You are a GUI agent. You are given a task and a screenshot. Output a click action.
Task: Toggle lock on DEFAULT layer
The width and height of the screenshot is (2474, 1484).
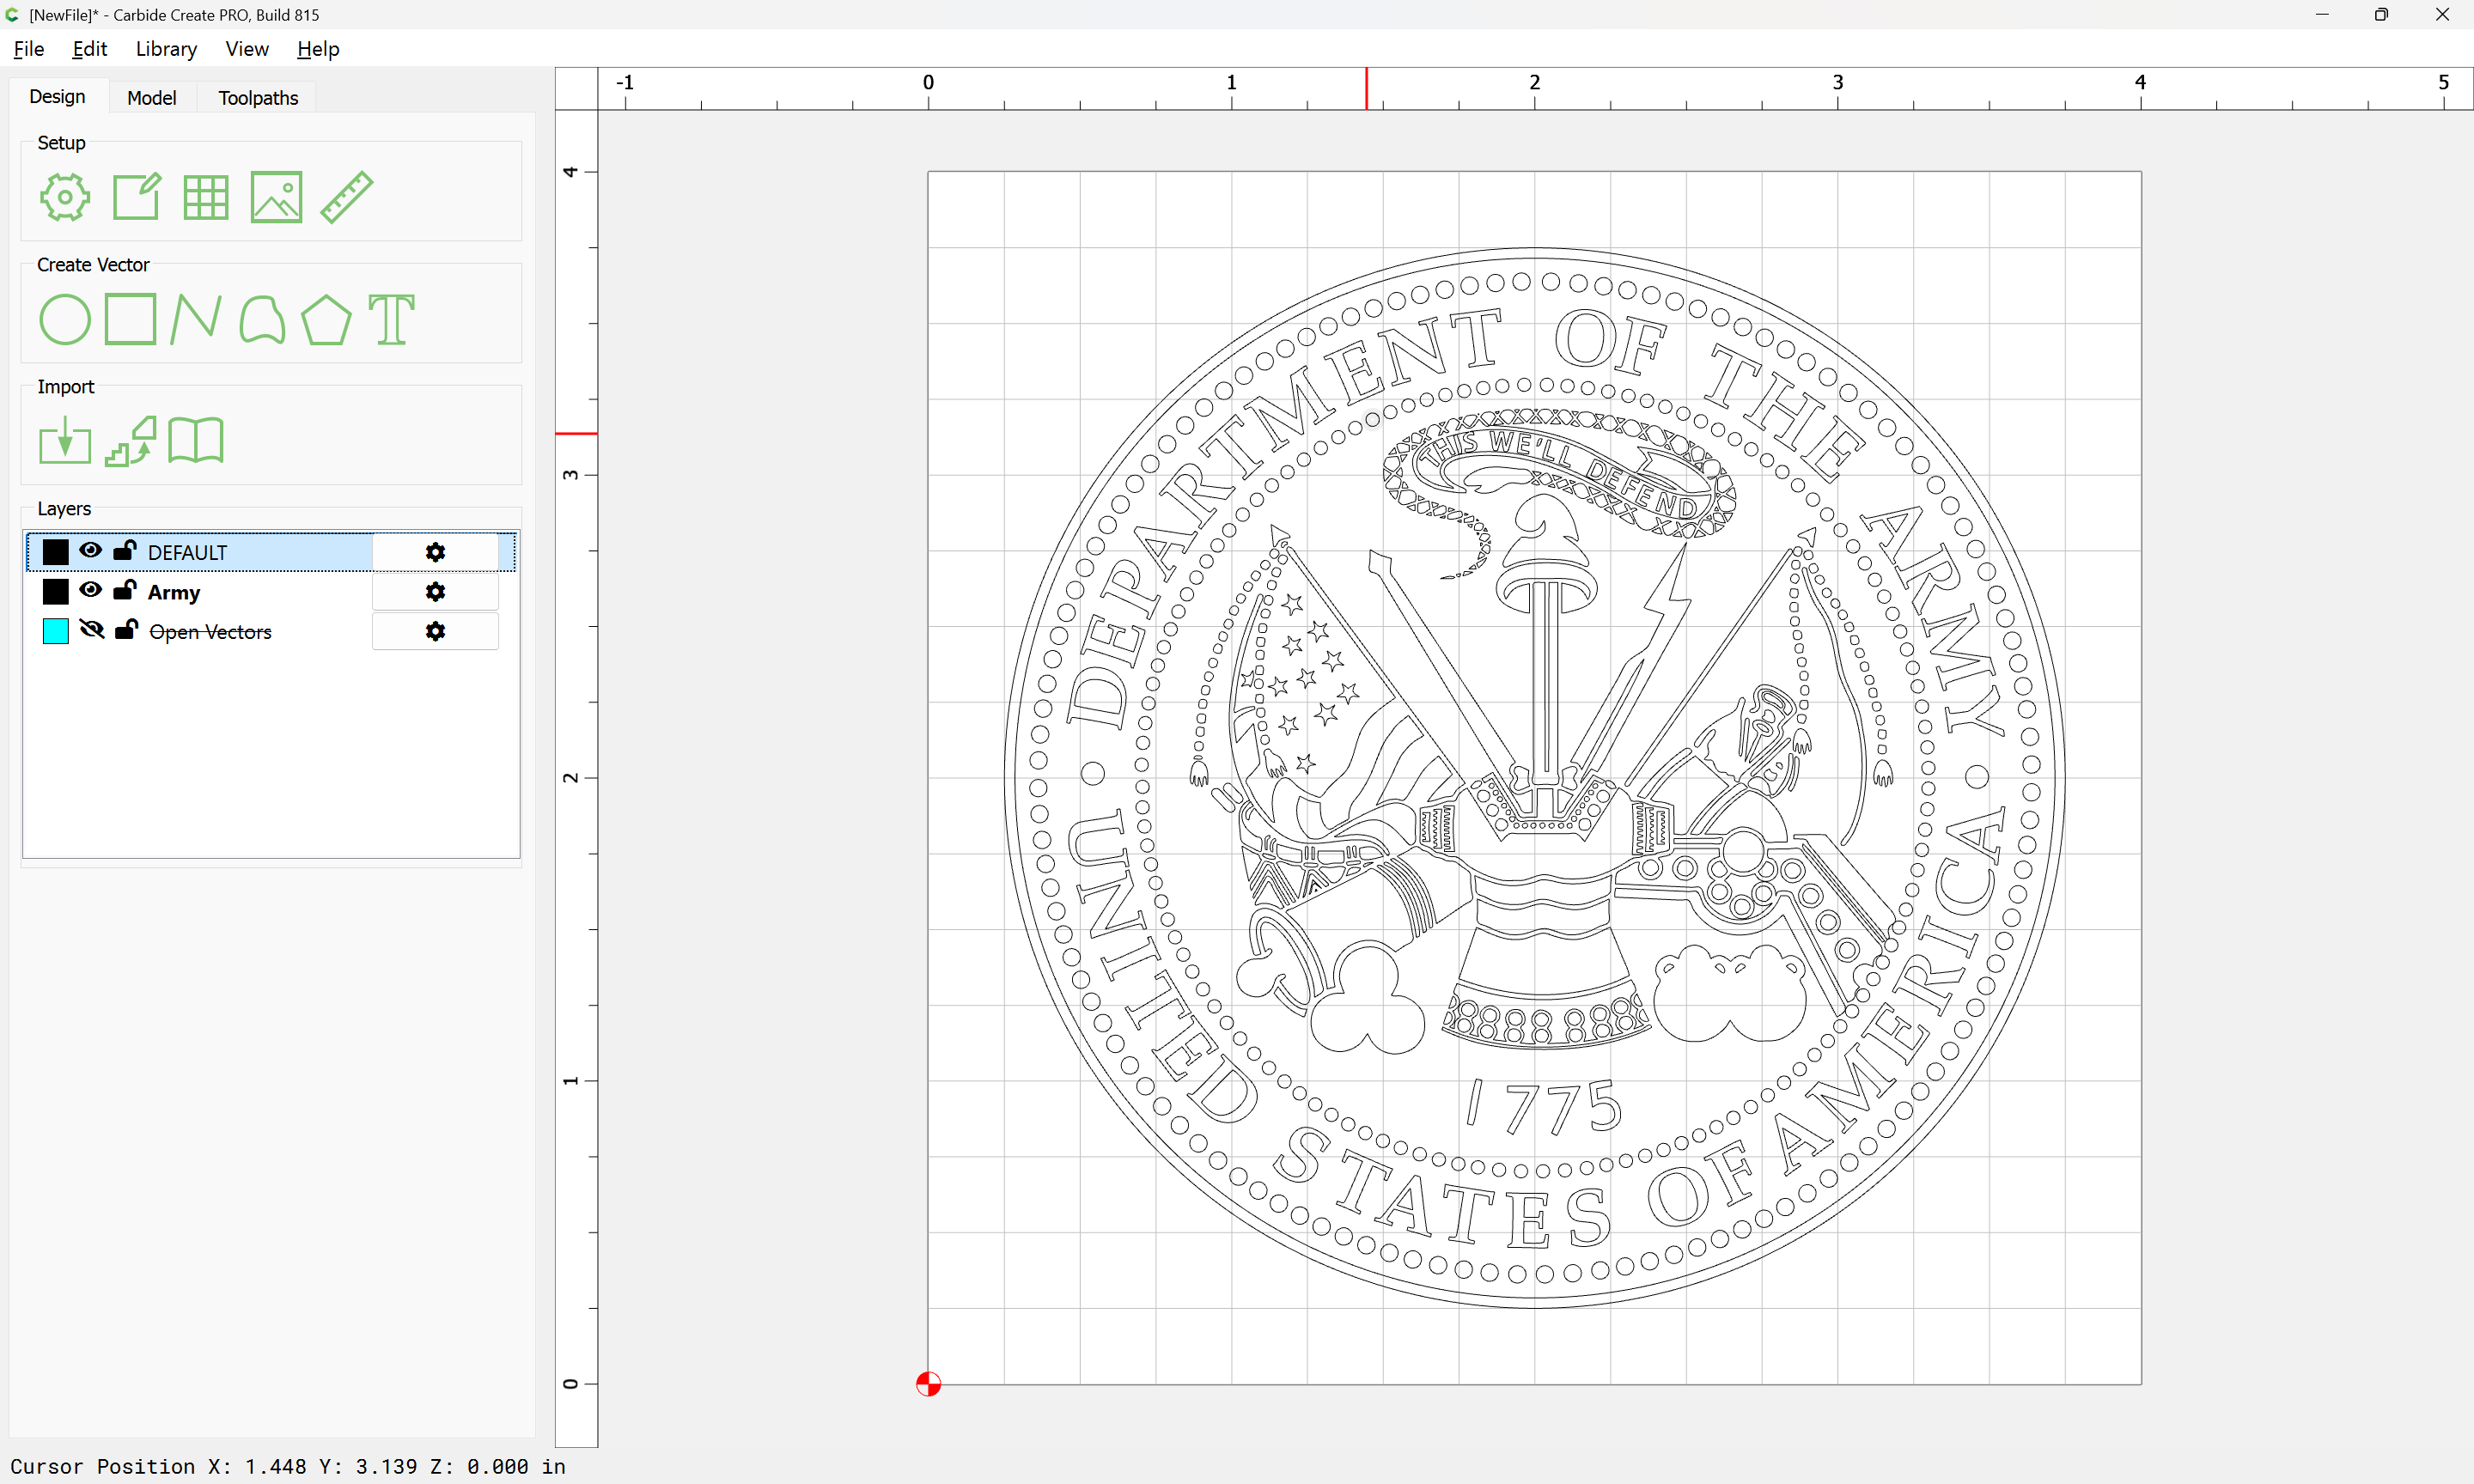pos(125,550)
